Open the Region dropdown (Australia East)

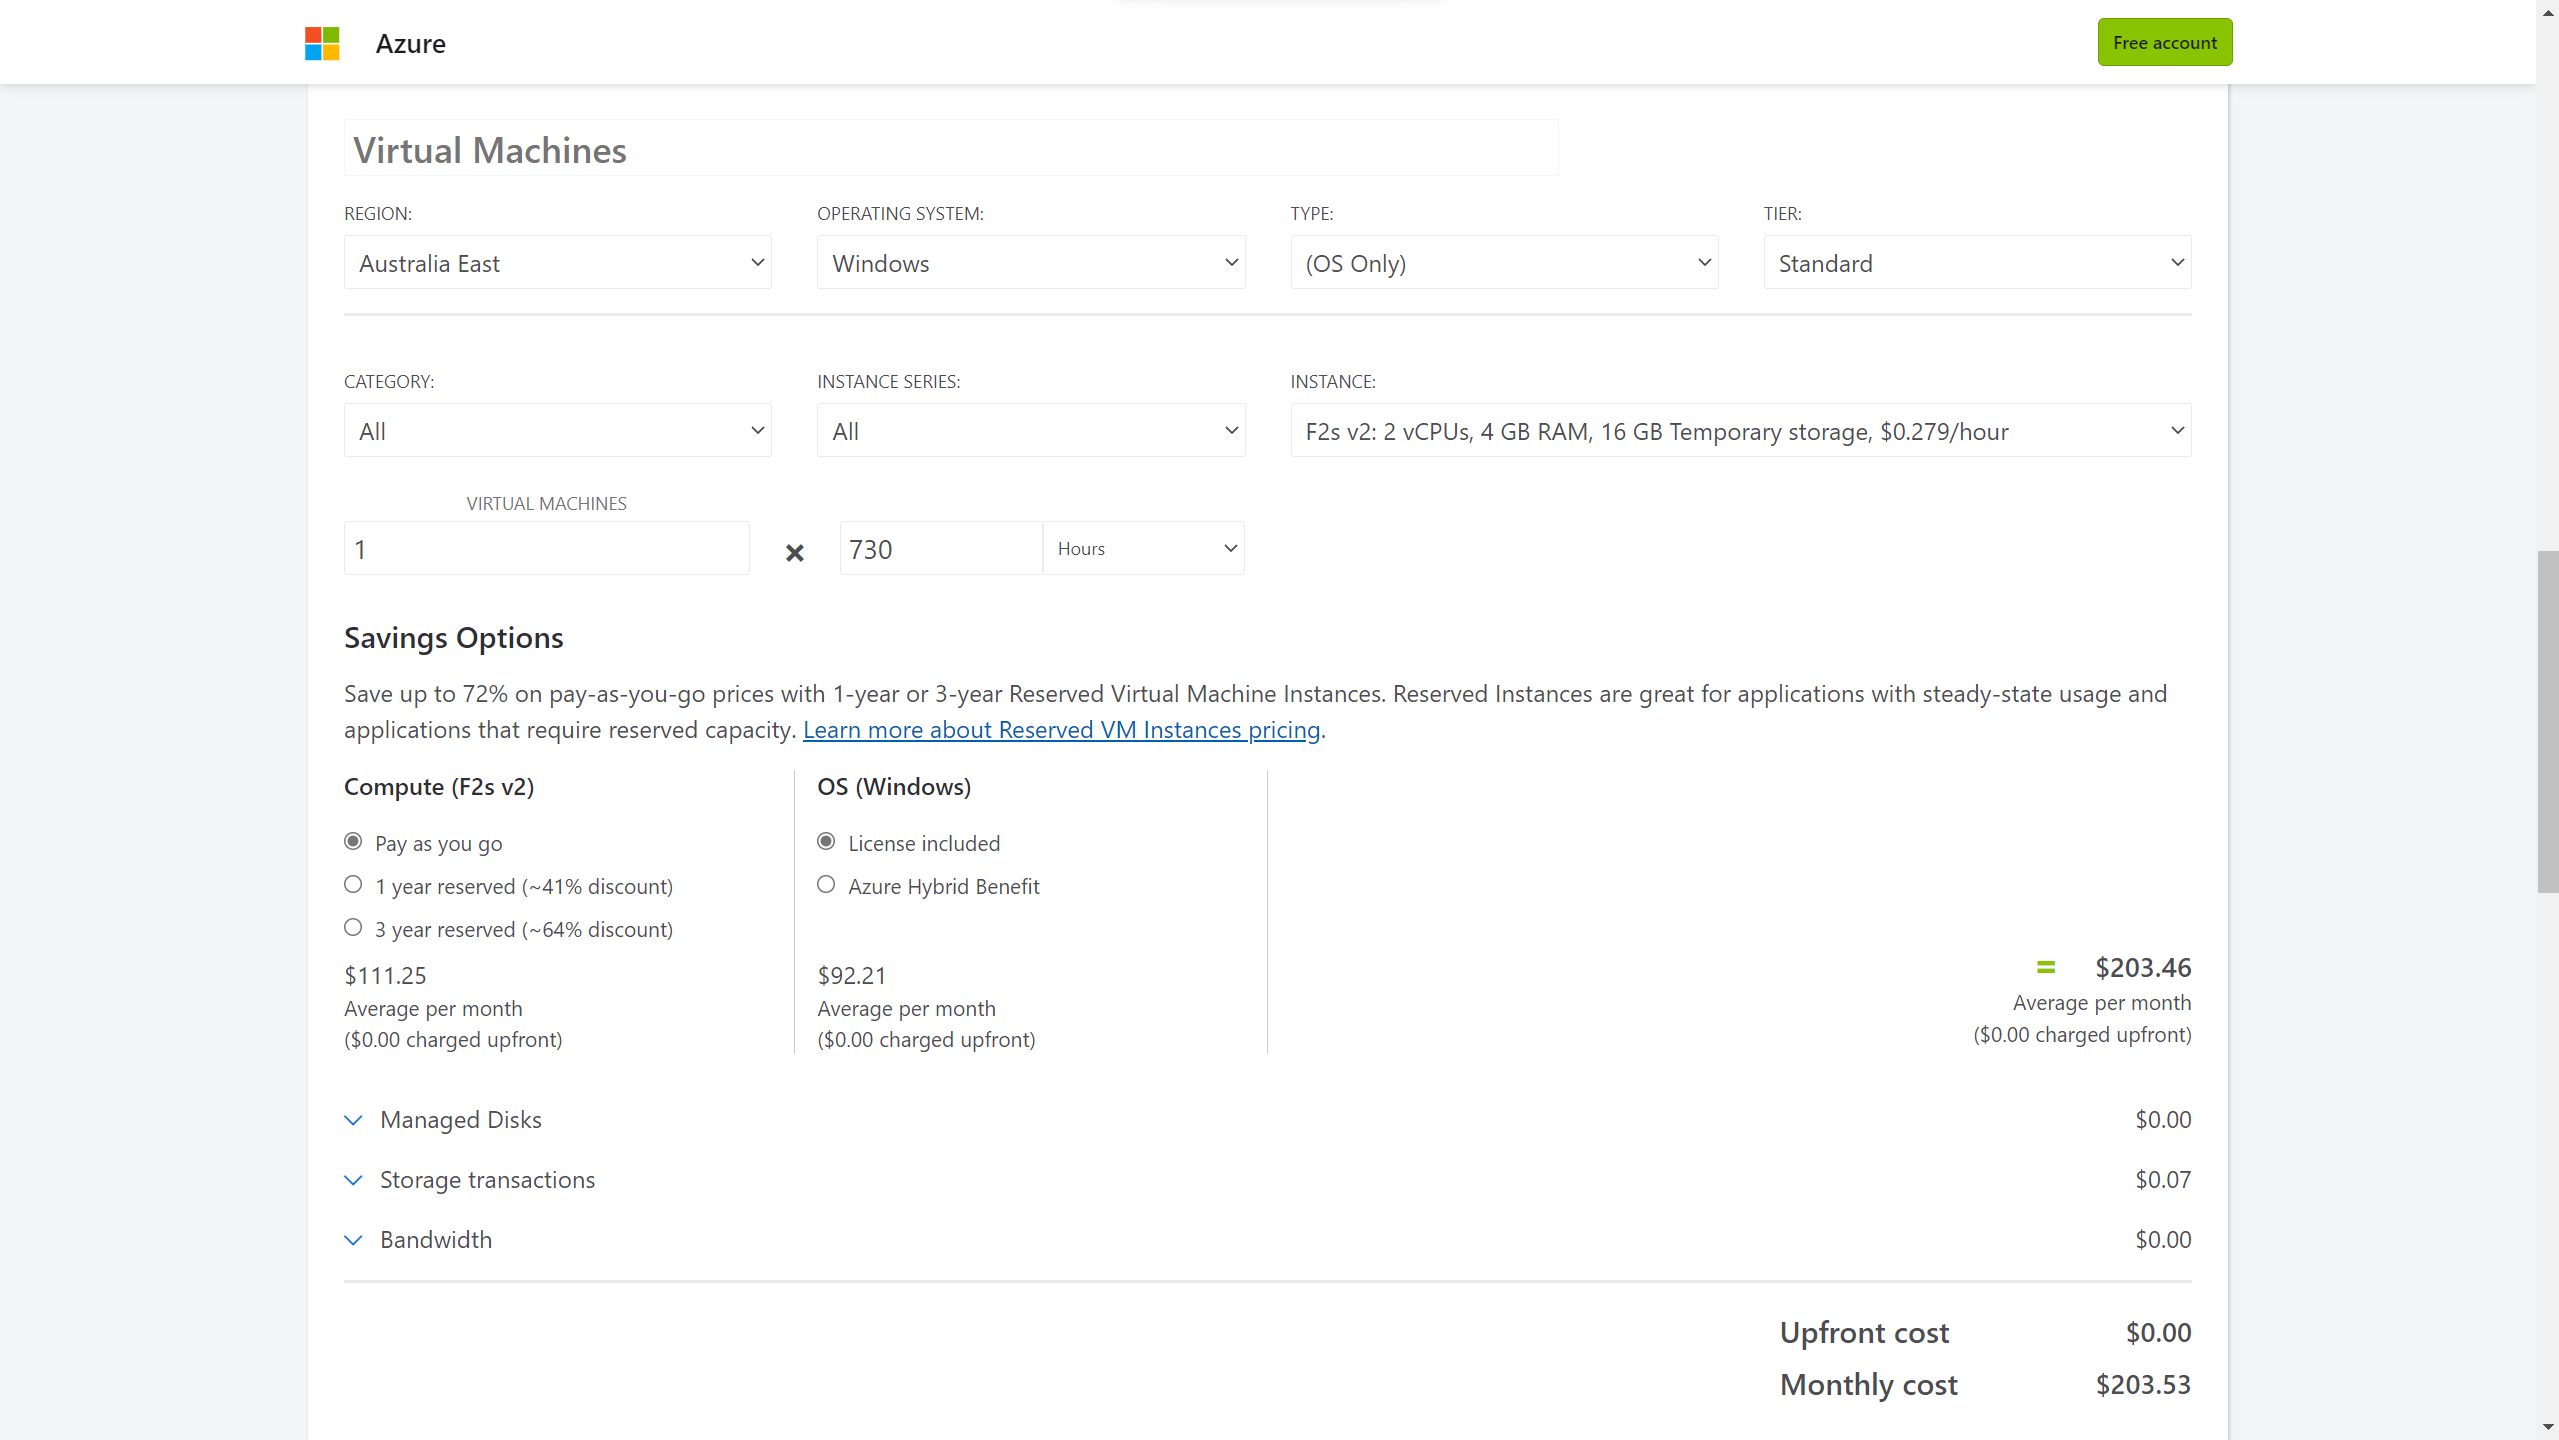point(557,263)
